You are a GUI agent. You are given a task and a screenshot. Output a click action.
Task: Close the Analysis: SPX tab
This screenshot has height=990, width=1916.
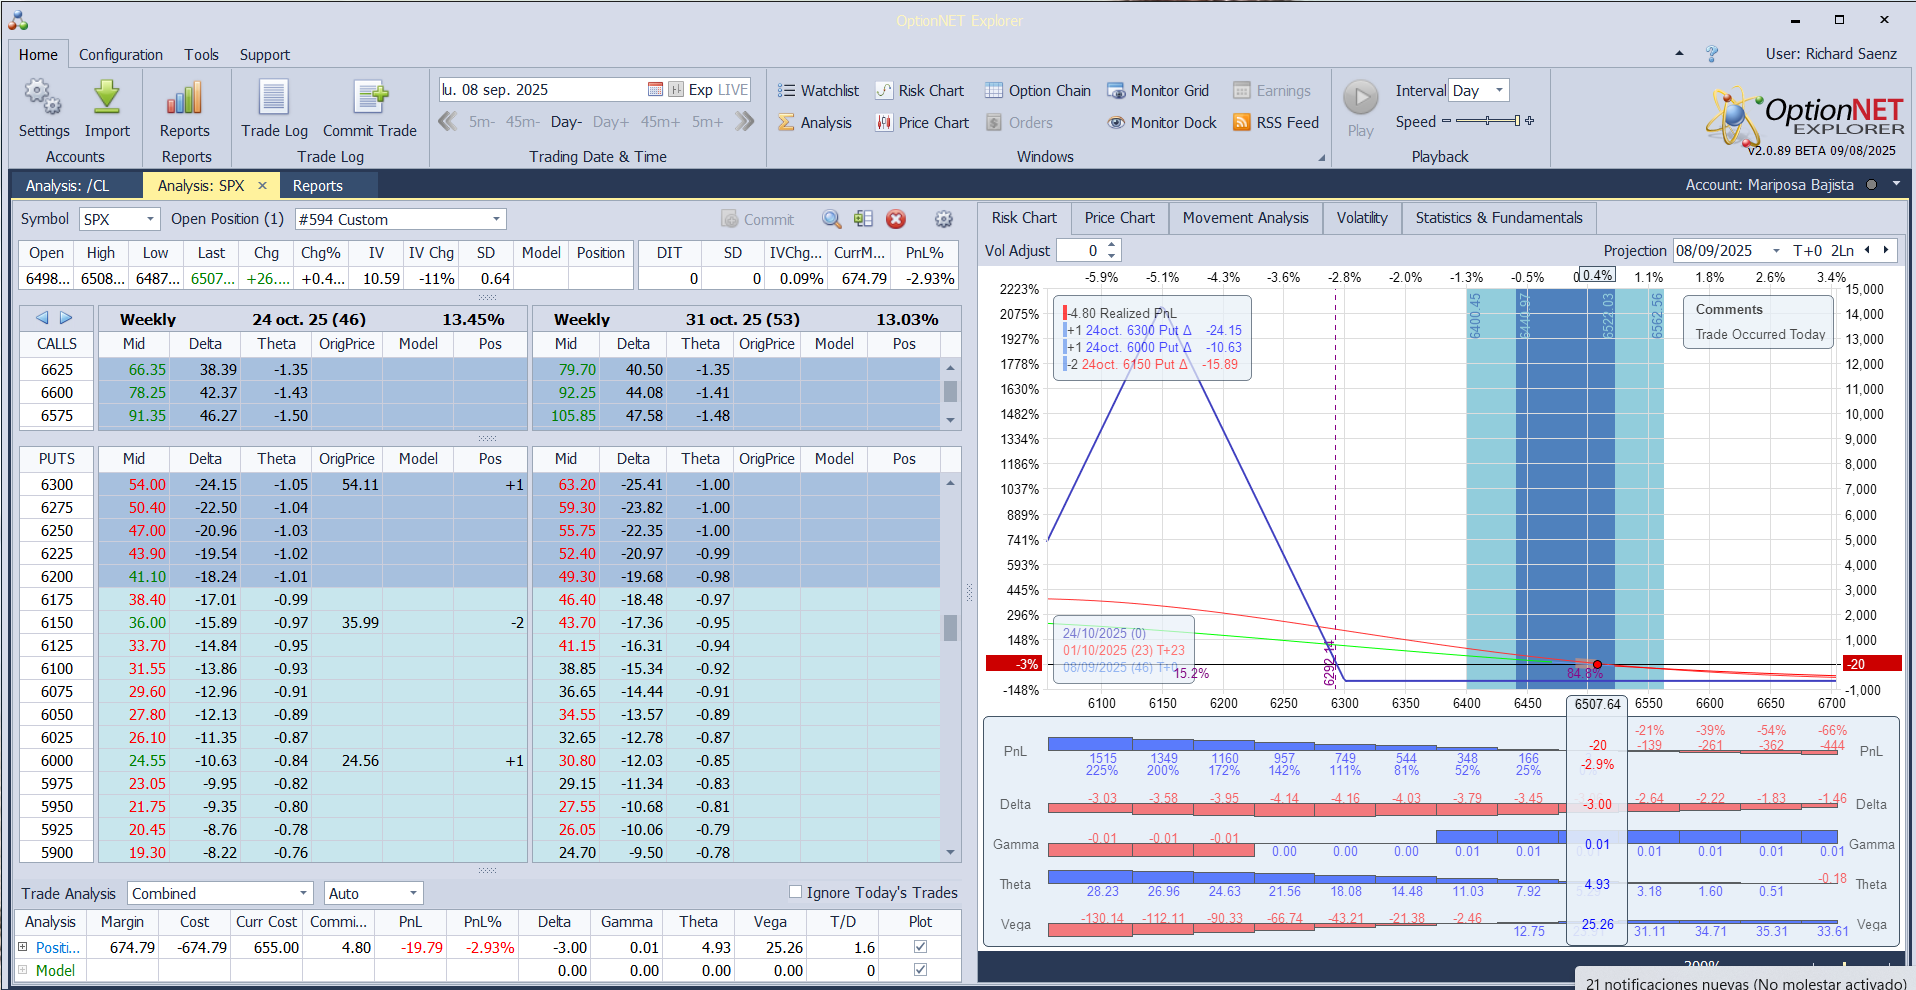pos(262,185)
